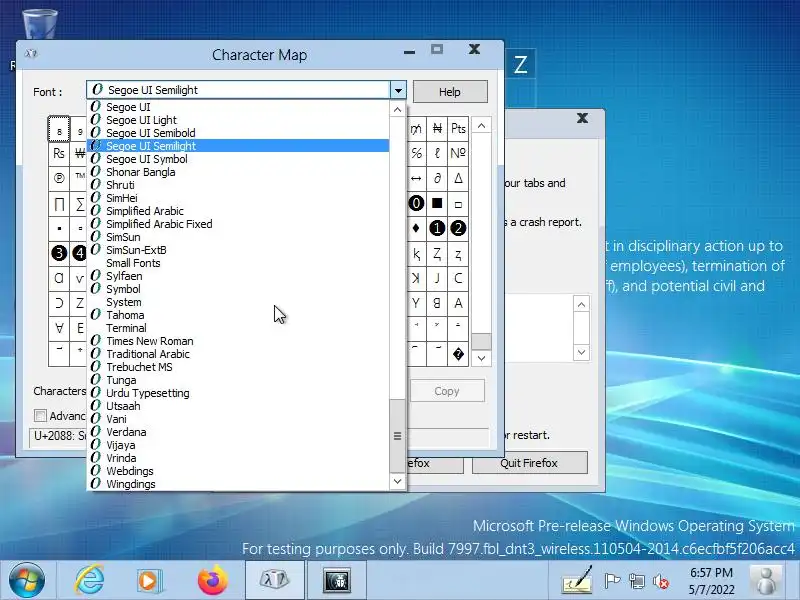
Task: Select negative circled digit zero
Action: [416, 203]
